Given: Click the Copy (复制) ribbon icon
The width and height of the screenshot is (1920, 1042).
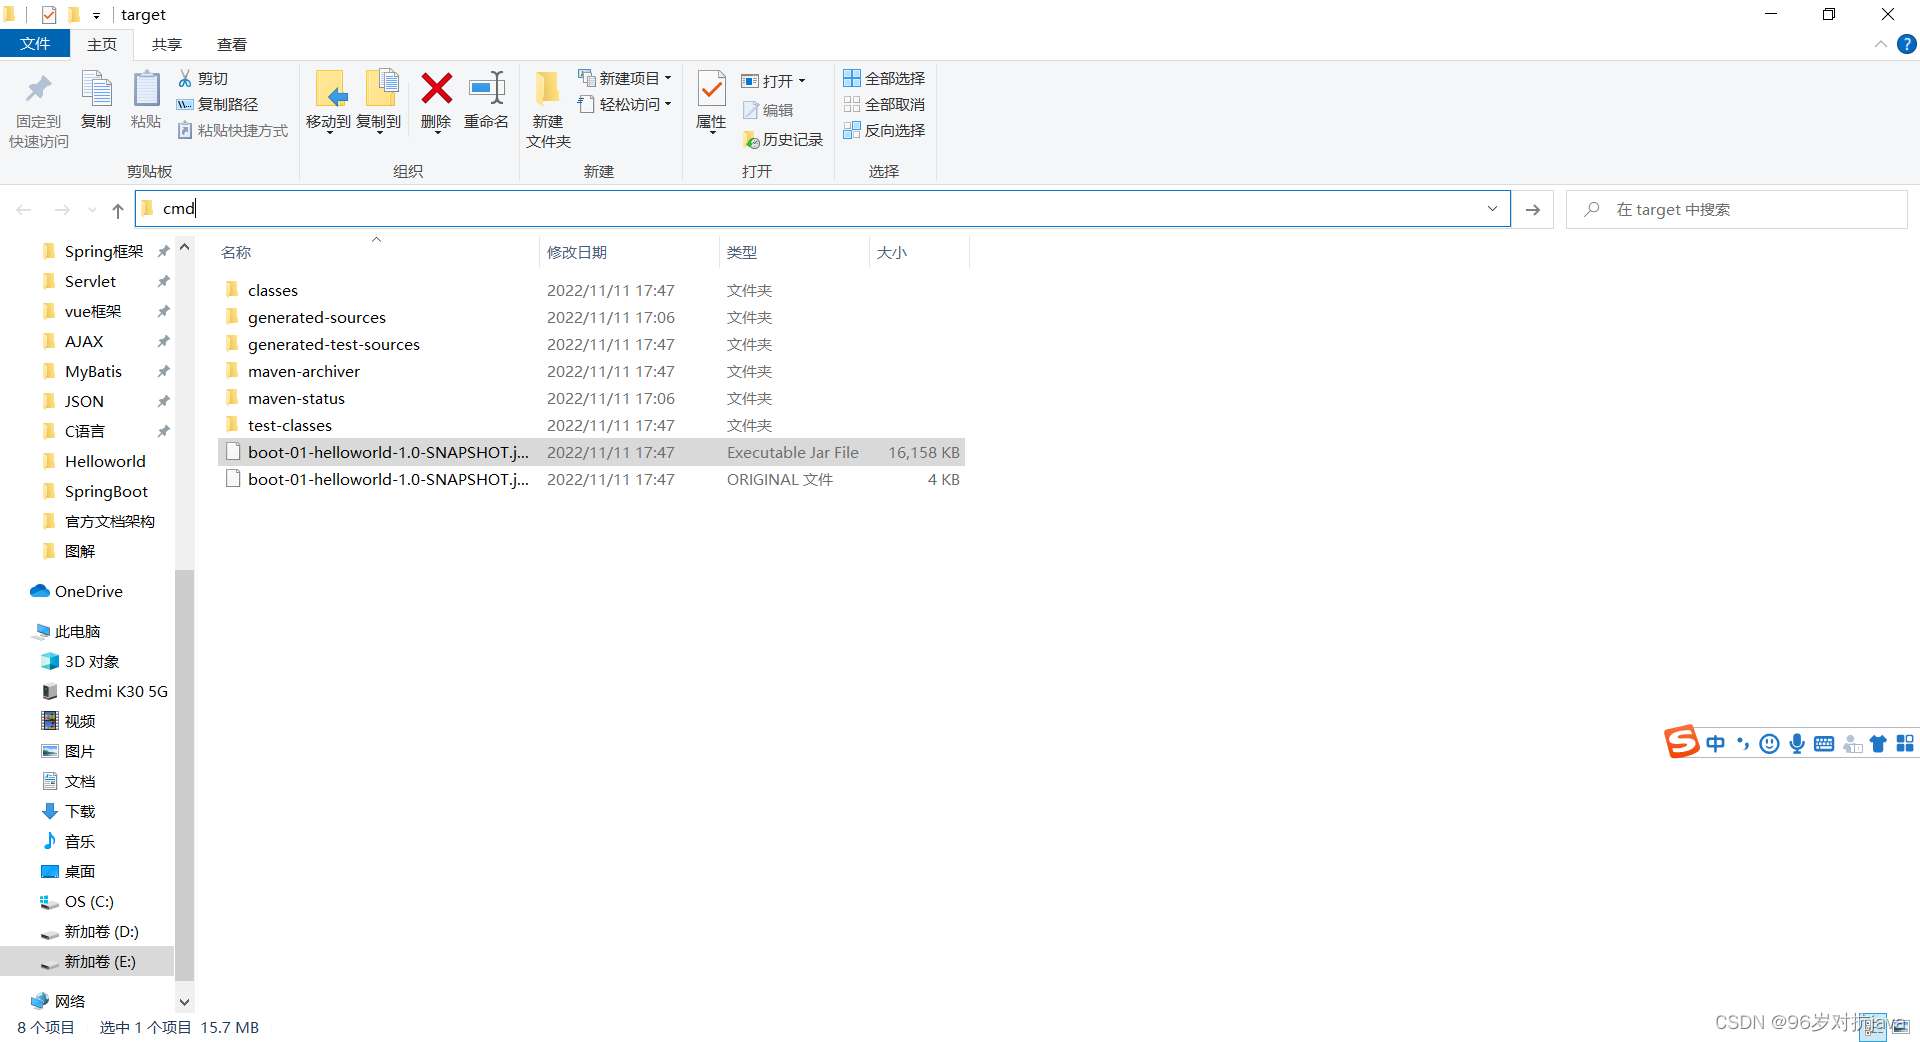Looking at the screenshot, I should tap(96, 90).
